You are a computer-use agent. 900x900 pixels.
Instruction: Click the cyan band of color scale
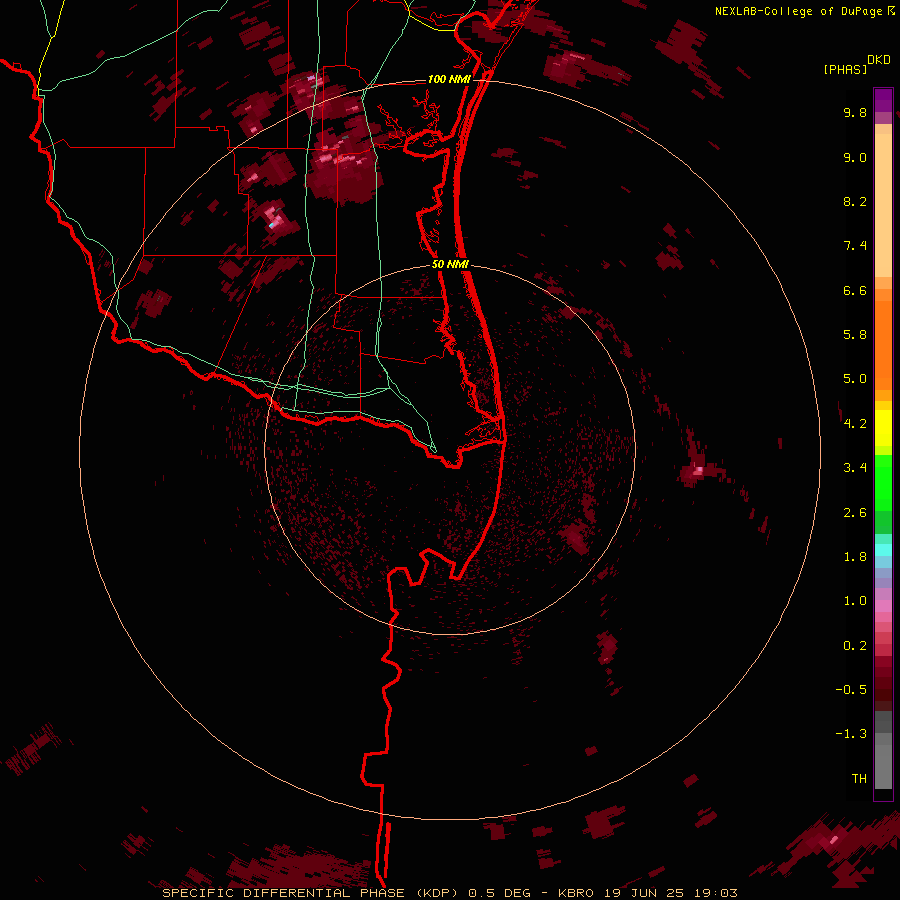pyautogui.click(x=883, y=550)
